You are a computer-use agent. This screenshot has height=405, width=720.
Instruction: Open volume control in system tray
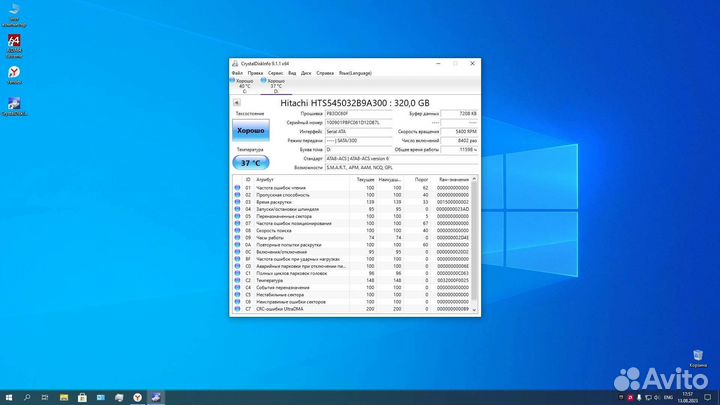pyautogui.click(x=657, y=398)
